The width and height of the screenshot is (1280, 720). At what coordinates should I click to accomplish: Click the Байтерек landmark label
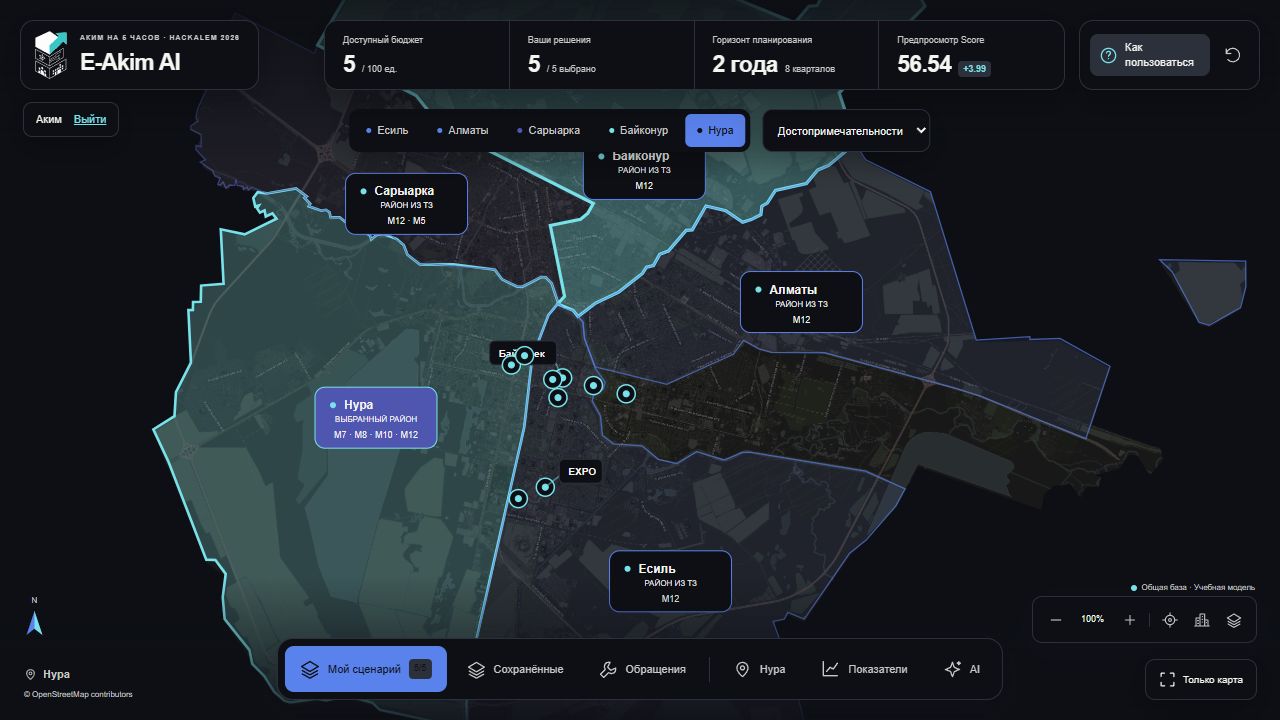(523, 353)
